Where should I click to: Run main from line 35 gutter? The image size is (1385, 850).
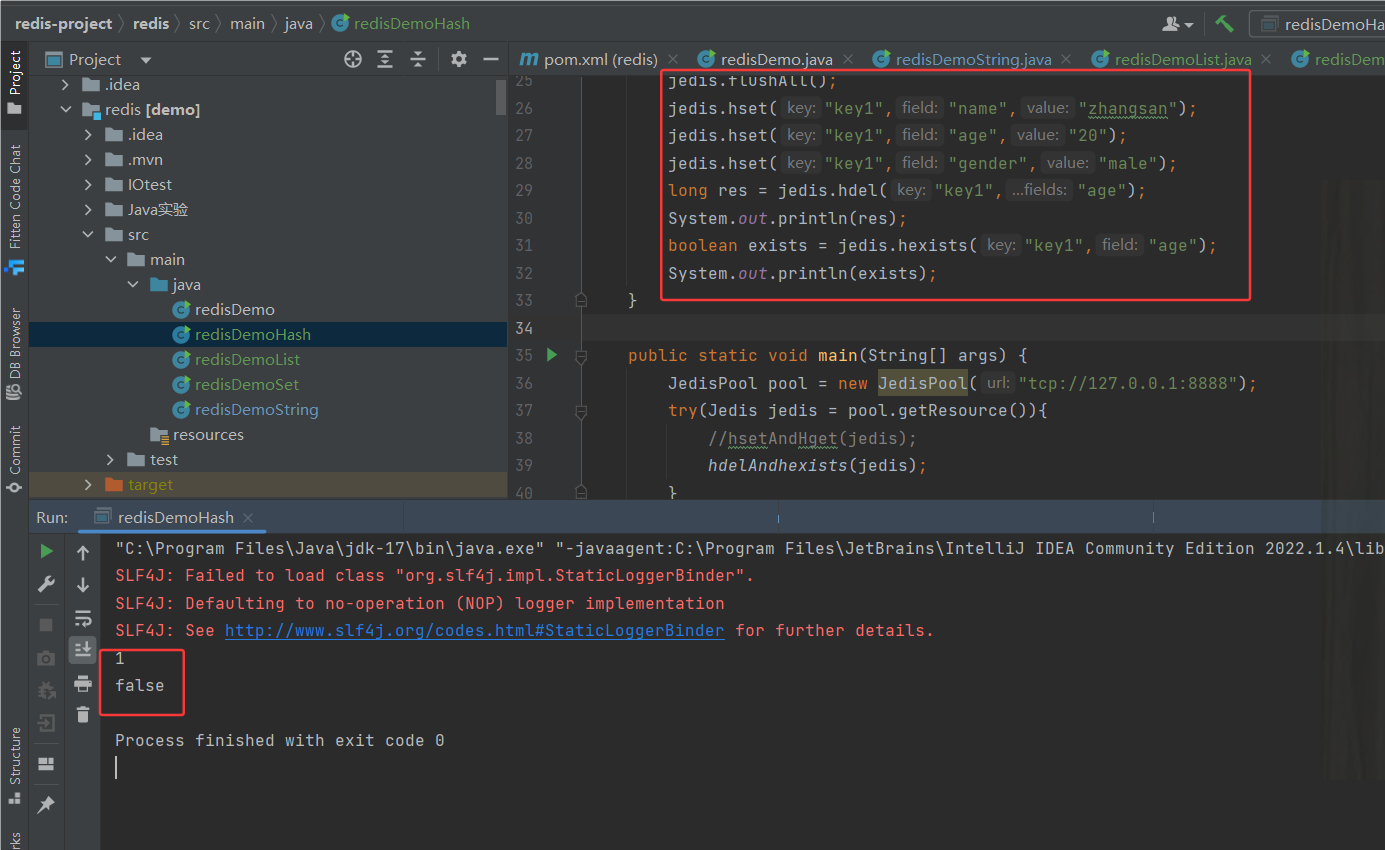pos(551,354)
